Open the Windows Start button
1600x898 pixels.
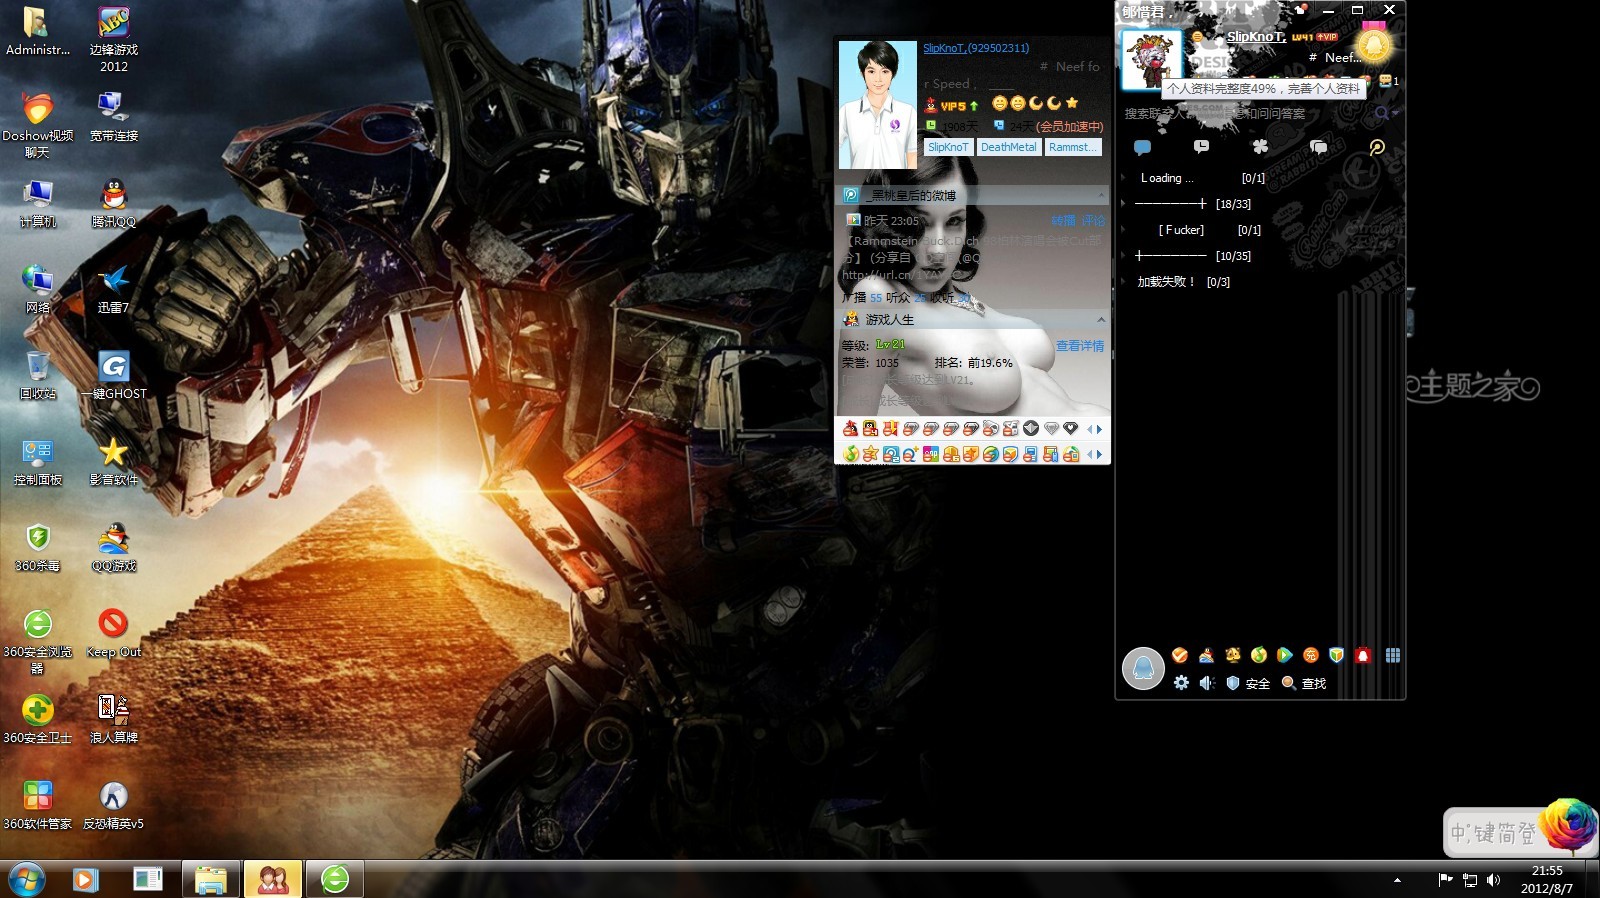pos(27,879)
